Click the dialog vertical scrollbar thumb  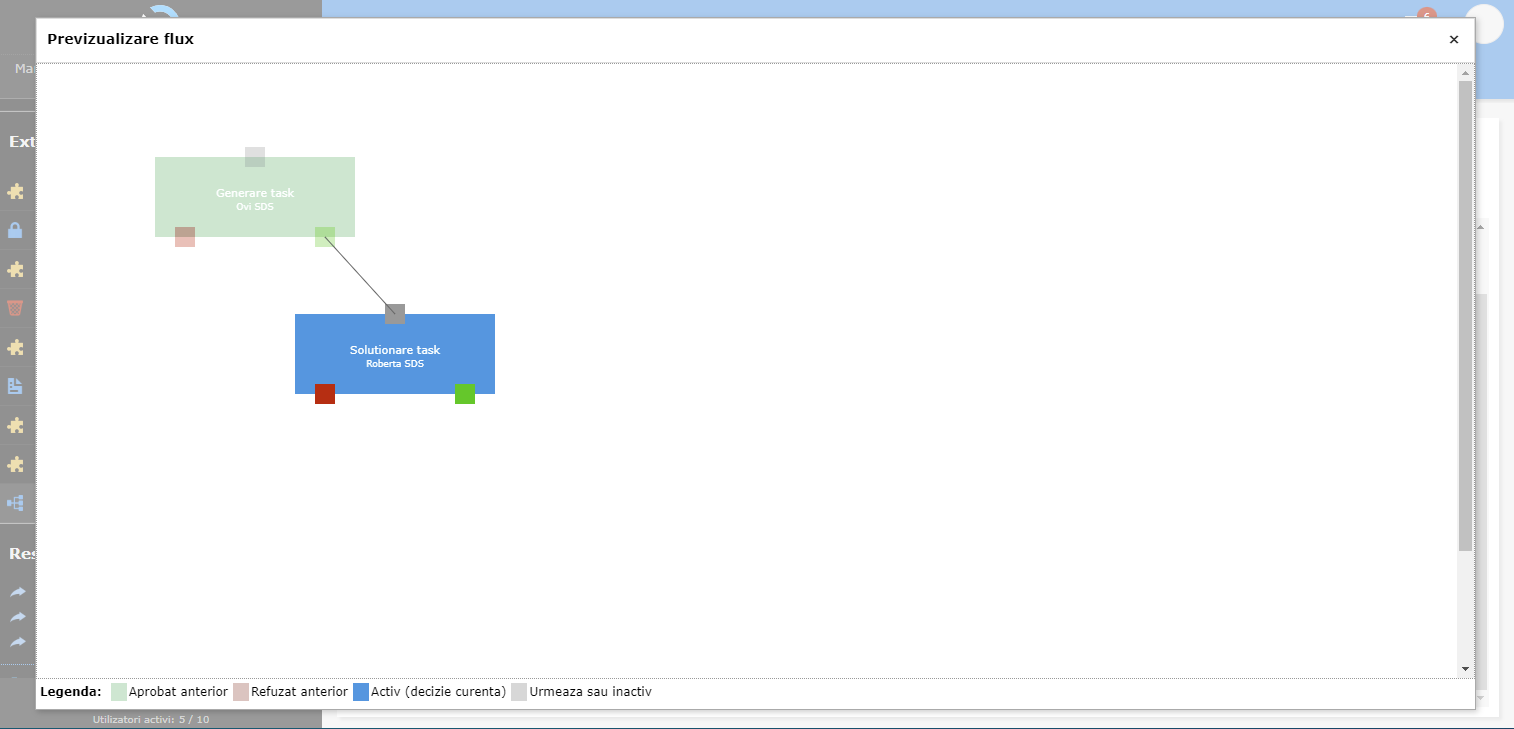(x=1466, y=316)
